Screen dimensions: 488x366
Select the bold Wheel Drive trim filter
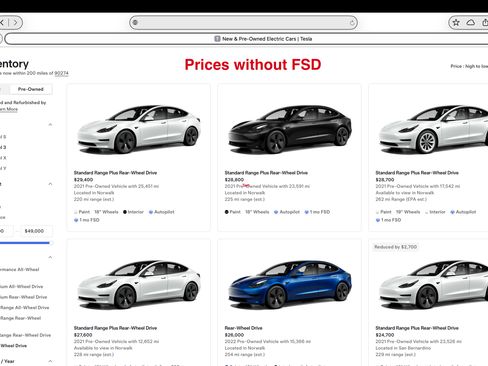tap(13, 346)
